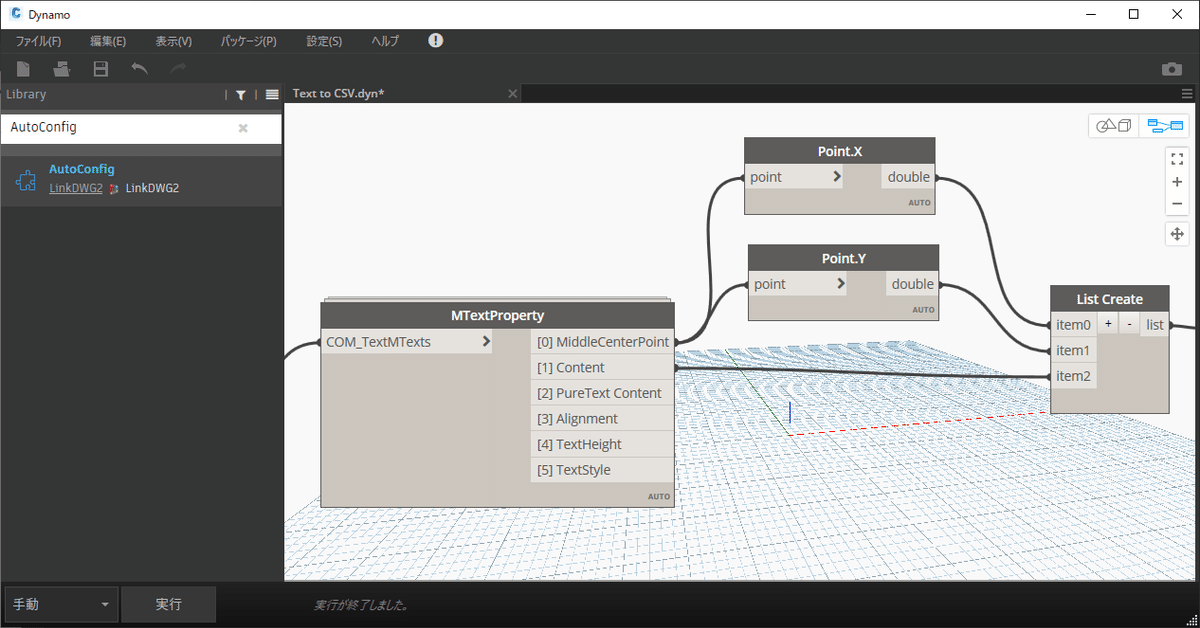Click the 実行 run button

(x=169, y=605)
